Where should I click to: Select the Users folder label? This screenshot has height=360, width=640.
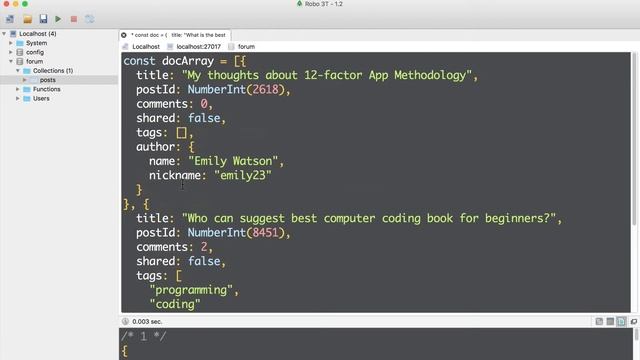pyautogui.click(x=41, y=98)
